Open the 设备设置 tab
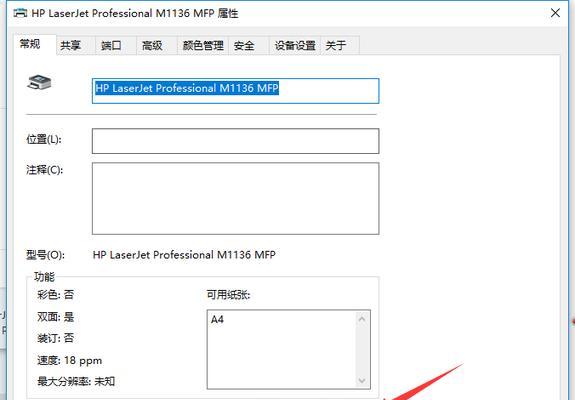The width and height of the screenshot is (575, 400). (295, 45)
